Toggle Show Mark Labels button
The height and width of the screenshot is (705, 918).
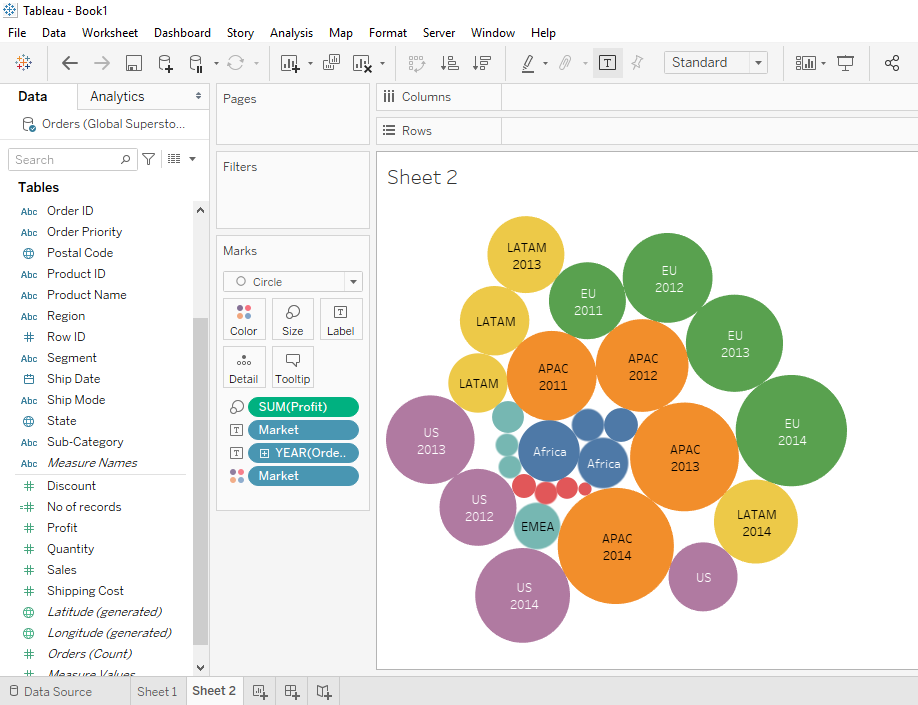pyautogui.click(x=607, y=63)
